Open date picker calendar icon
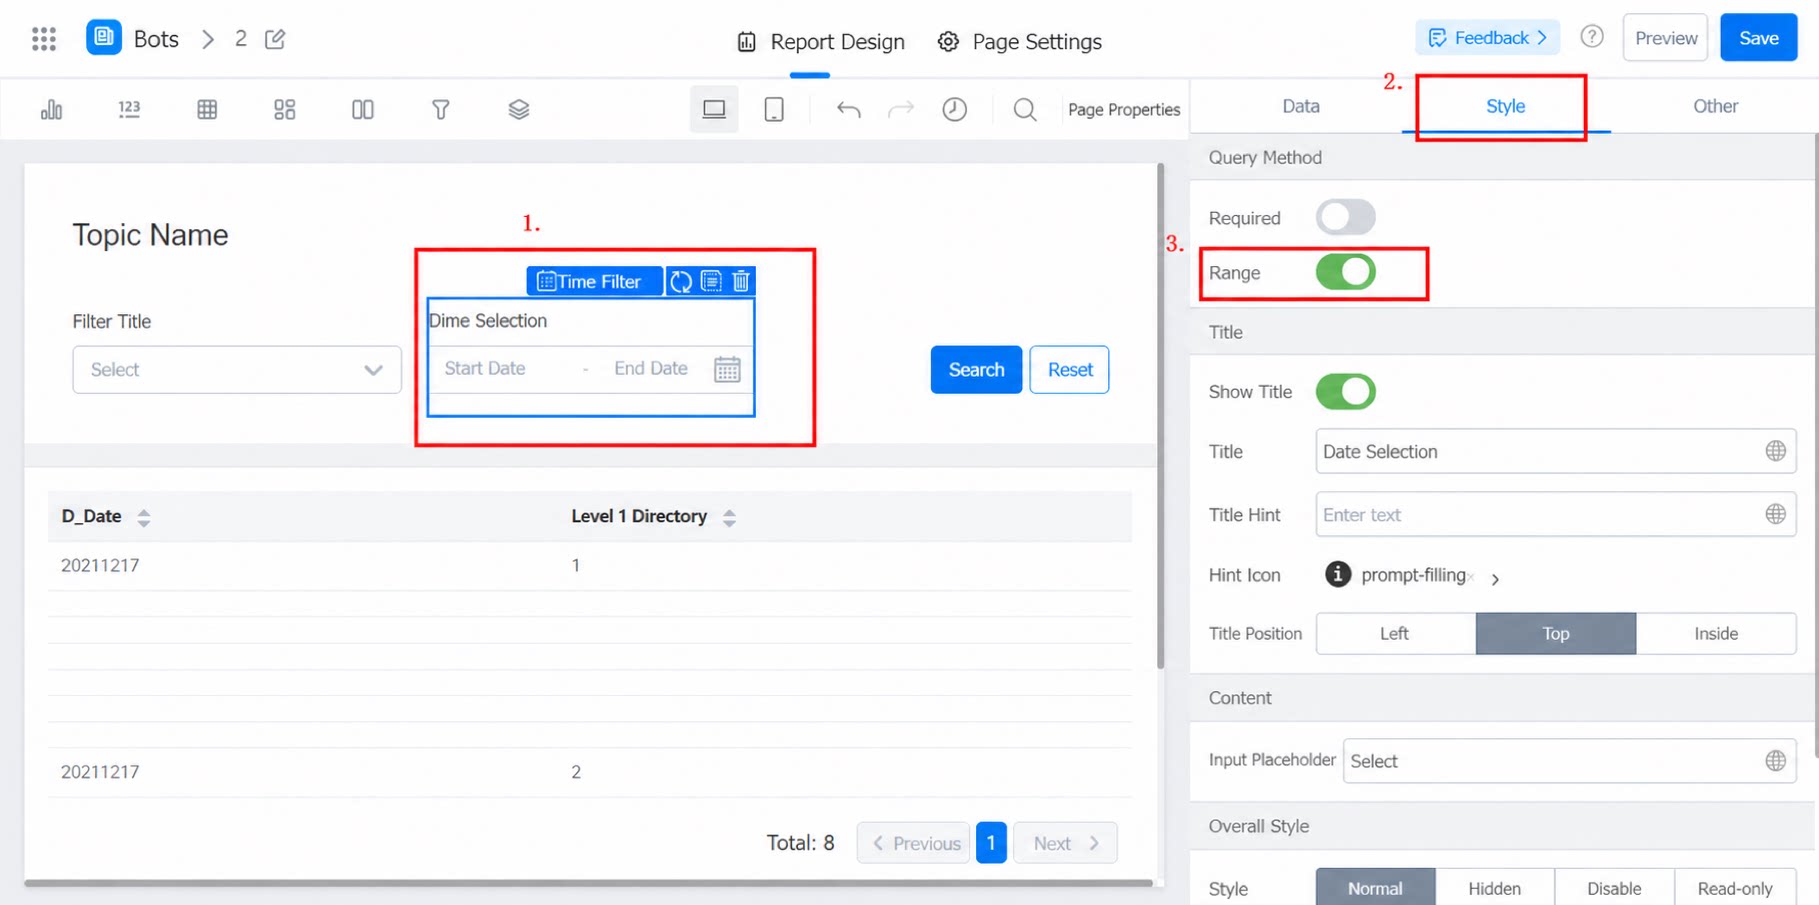Screen dimensions: 1819x905 pos(727,369)
